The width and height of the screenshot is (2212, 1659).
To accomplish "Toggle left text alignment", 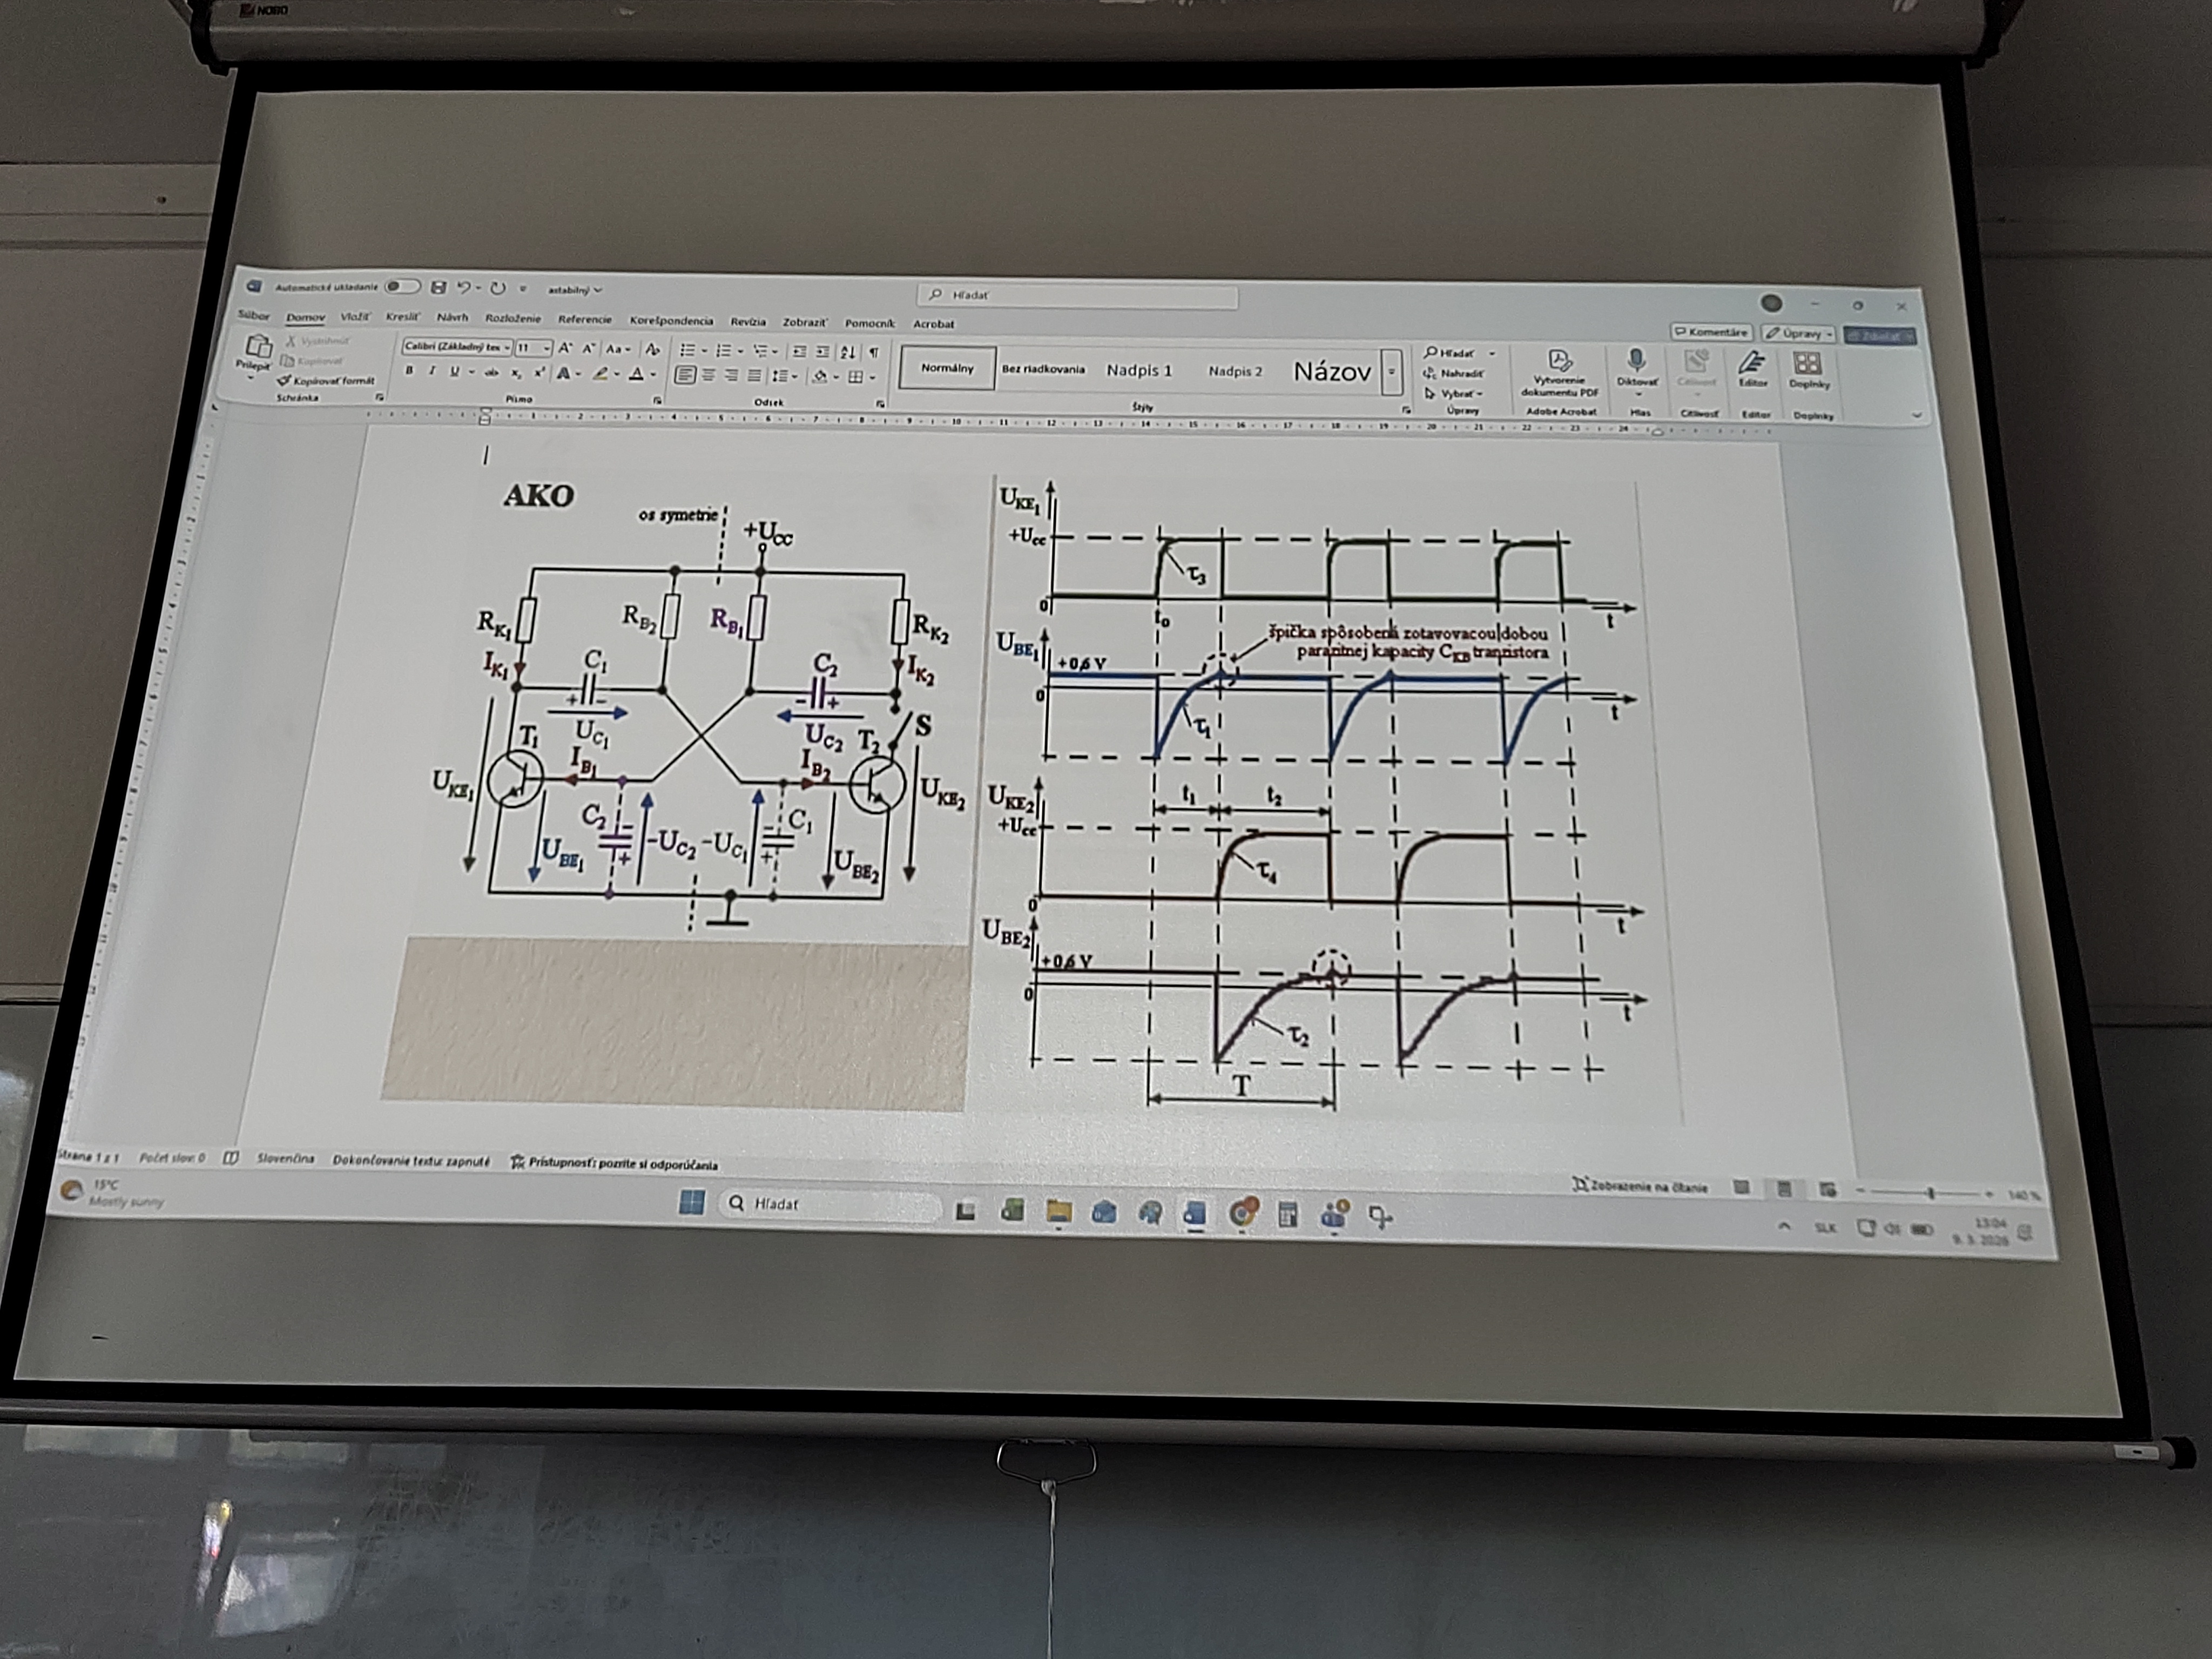I will click(x=685, y=375).
